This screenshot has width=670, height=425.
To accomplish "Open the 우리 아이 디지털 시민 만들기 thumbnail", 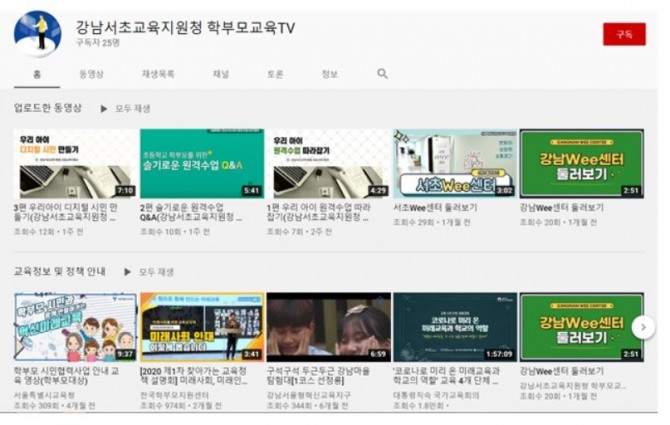I will click(x=75, y=164).
